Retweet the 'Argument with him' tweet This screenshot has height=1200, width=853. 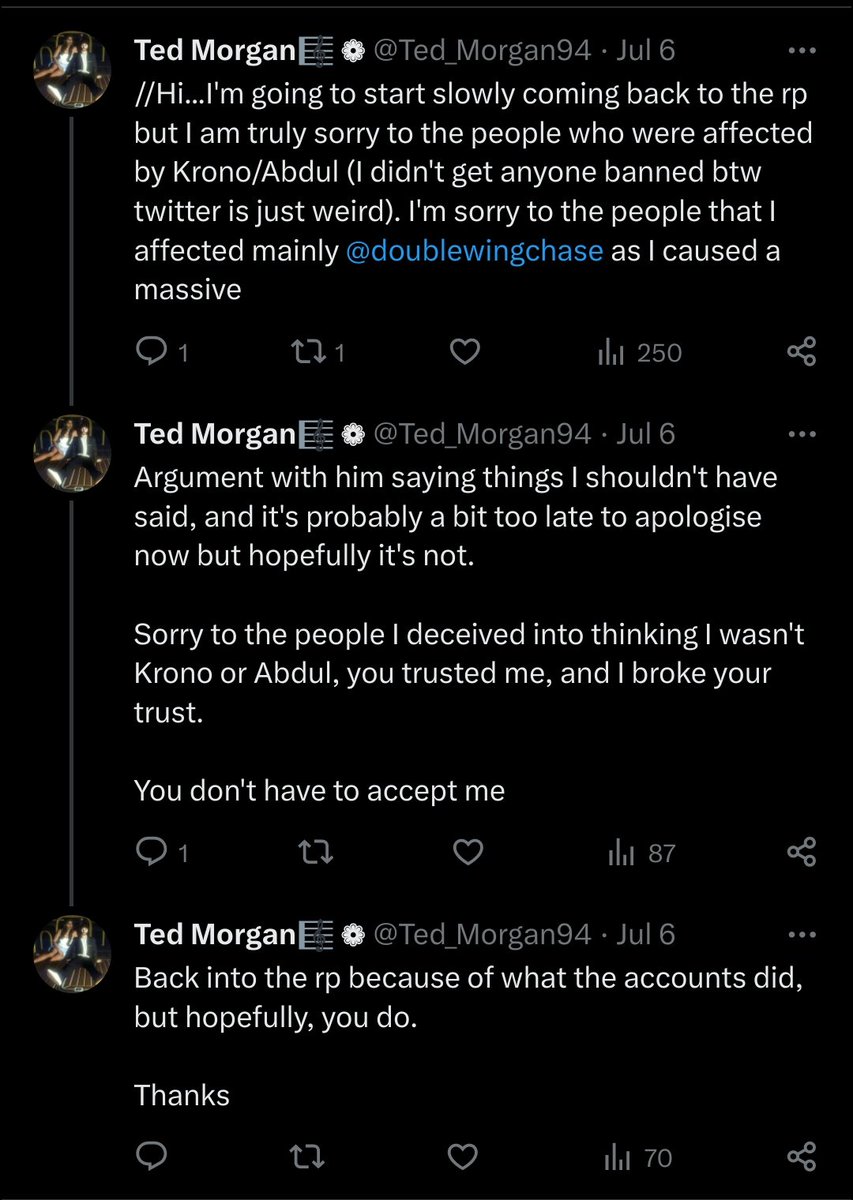coord(311,852)
